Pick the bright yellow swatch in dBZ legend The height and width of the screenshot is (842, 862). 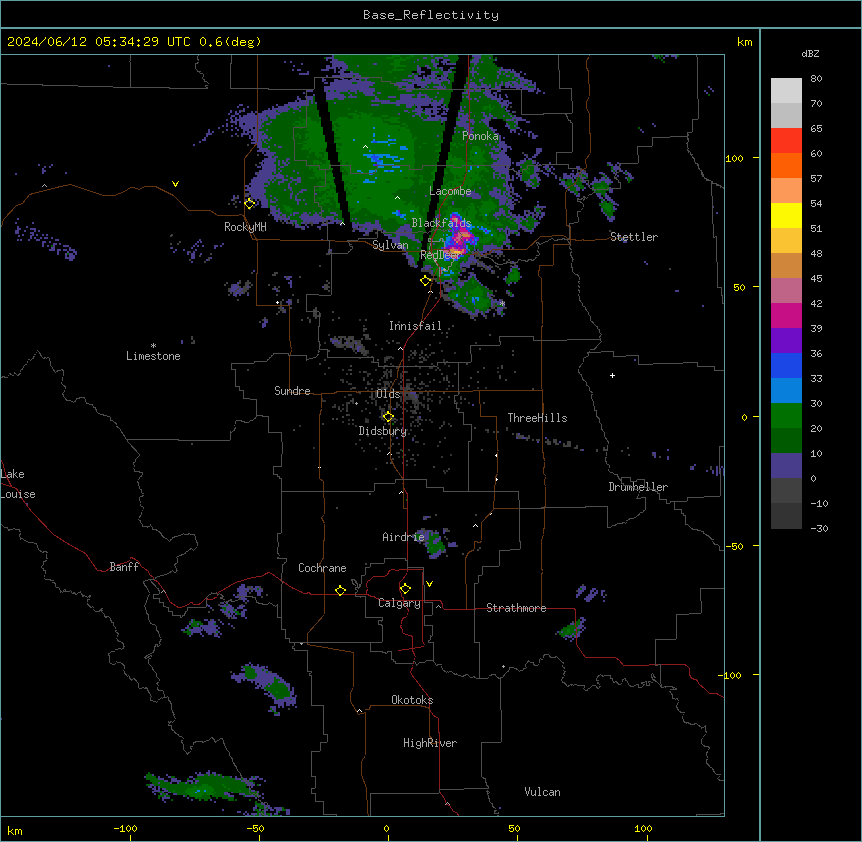pos(786,215)
